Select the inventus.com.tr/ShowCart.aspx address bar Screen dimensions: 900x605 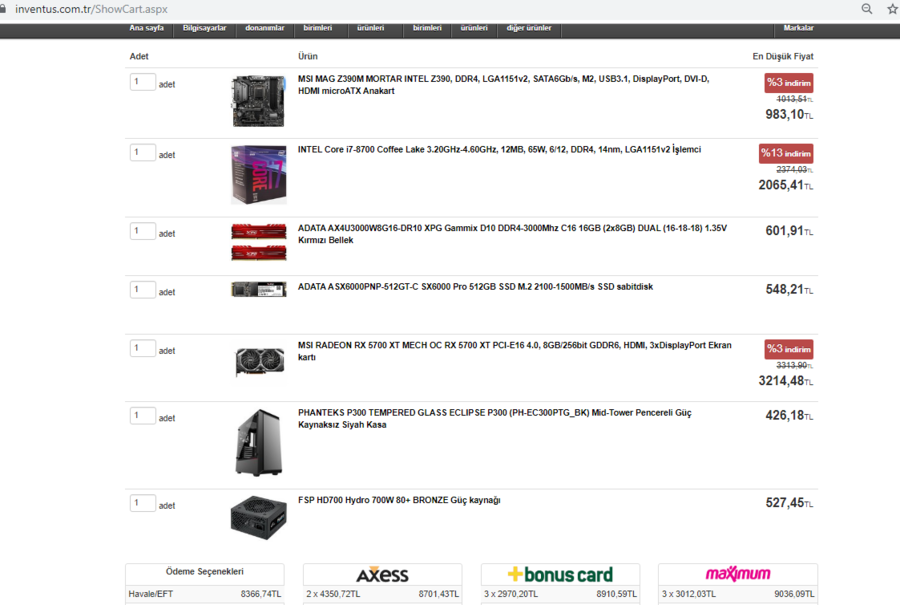click(91, 9)
